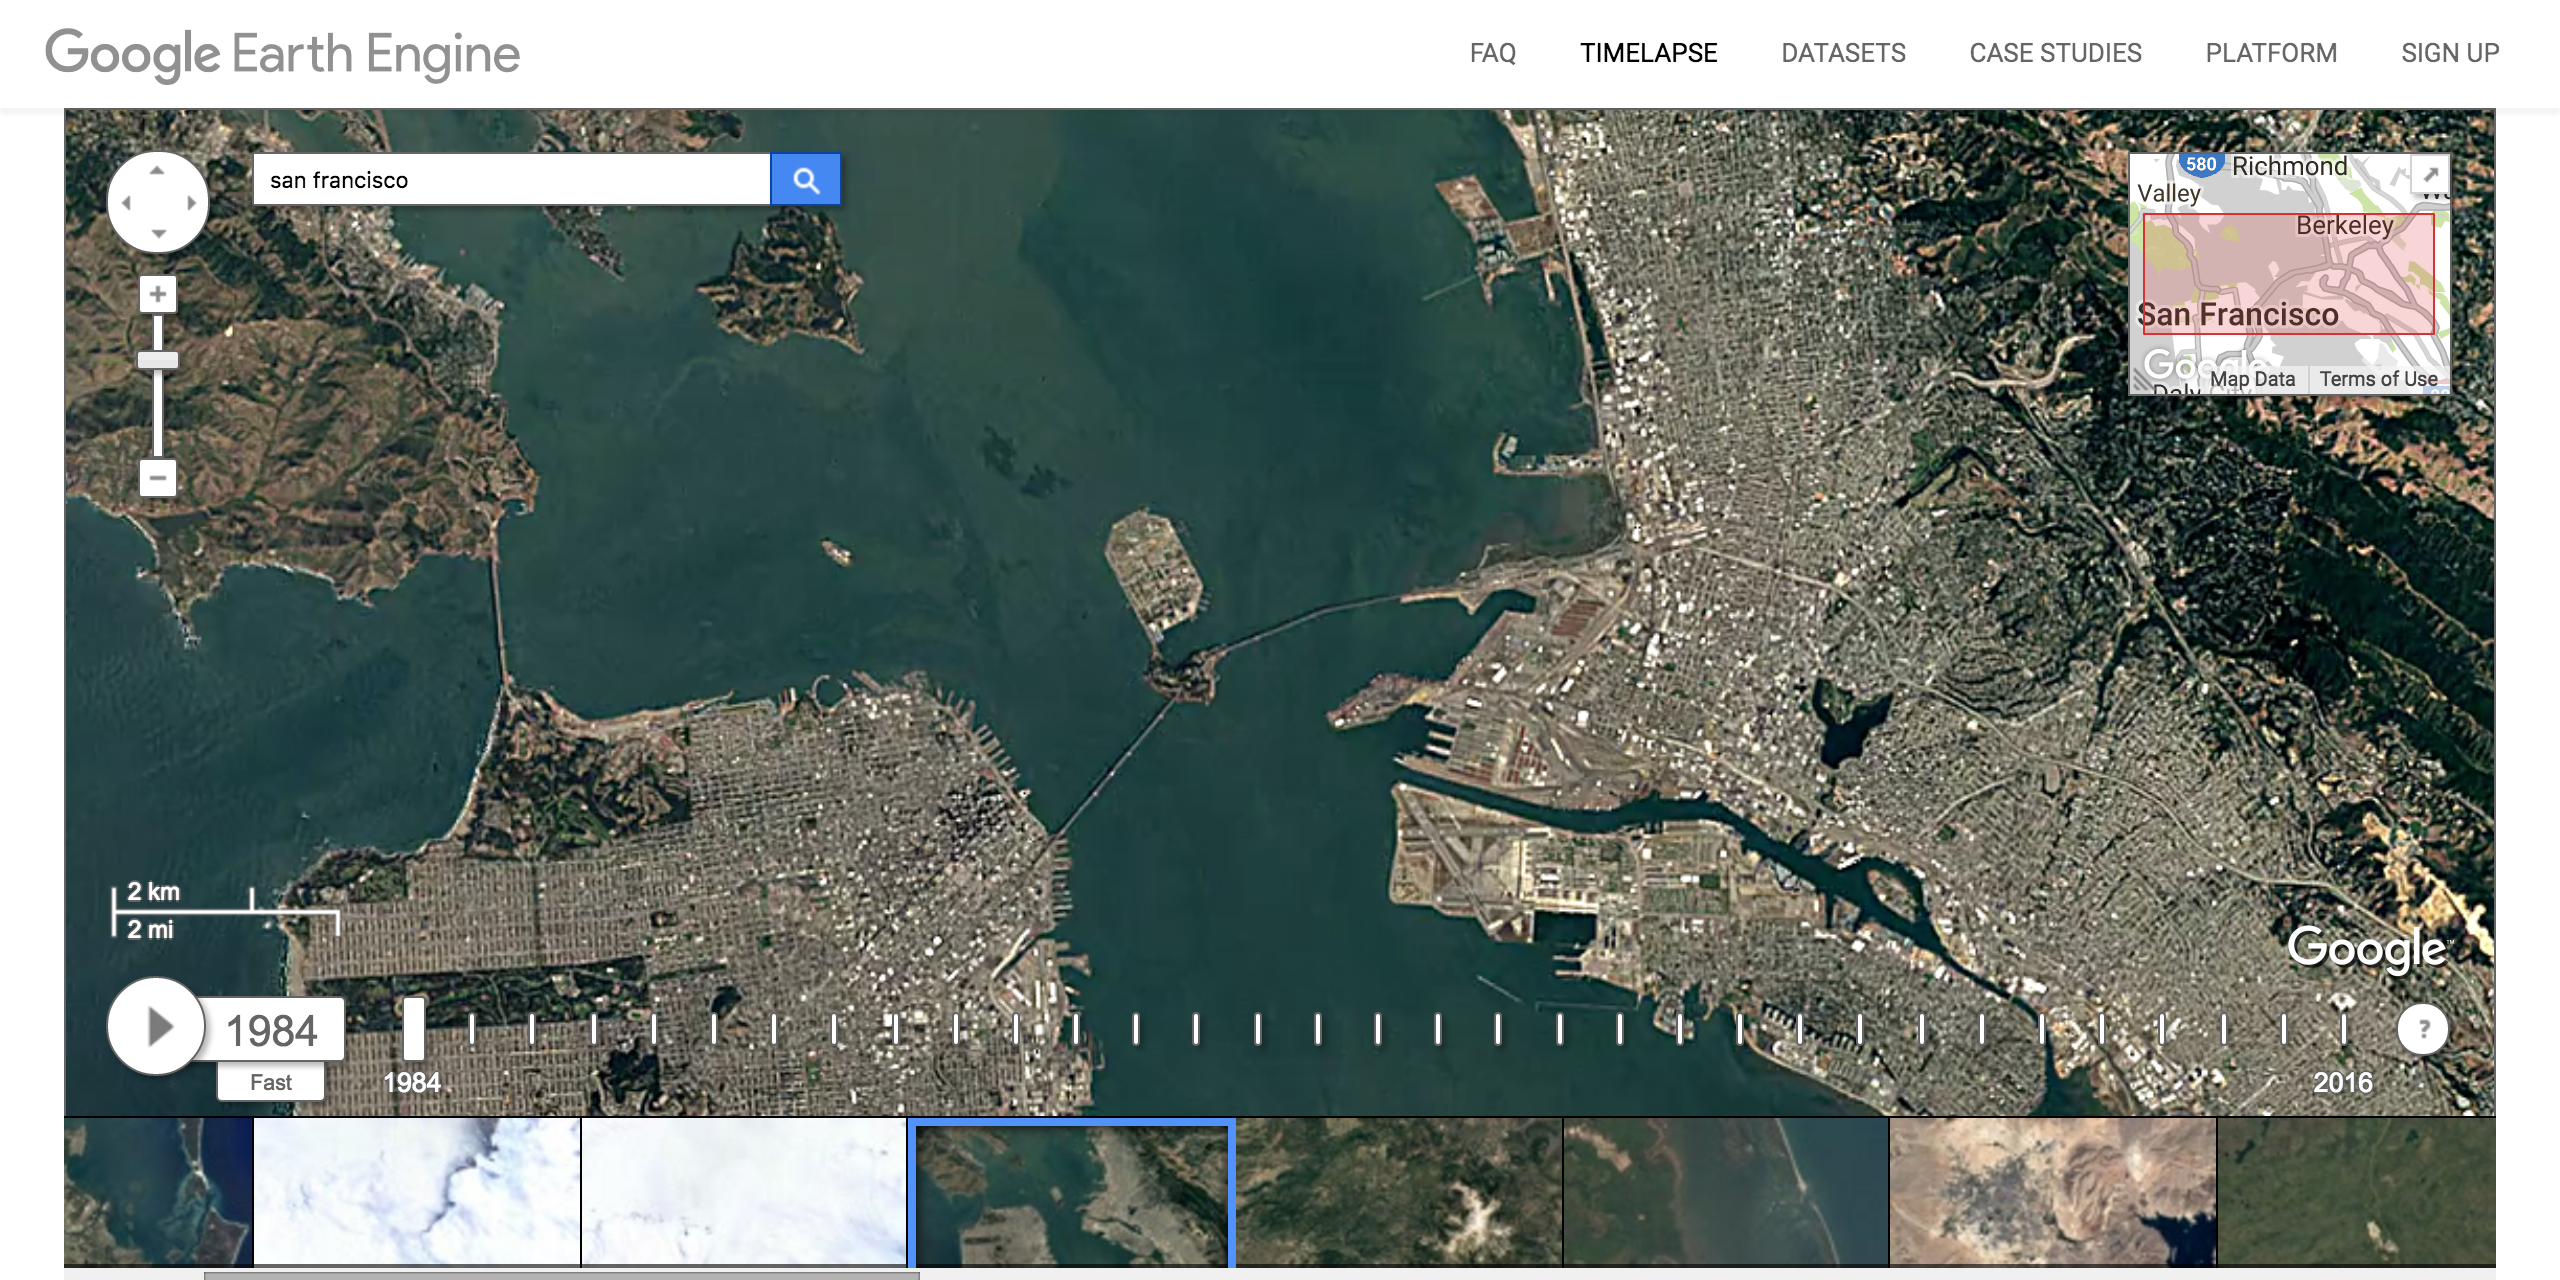Pan the map north using the up arrow
This screenshot has width=2560, height=1280.
pos(157,168)
